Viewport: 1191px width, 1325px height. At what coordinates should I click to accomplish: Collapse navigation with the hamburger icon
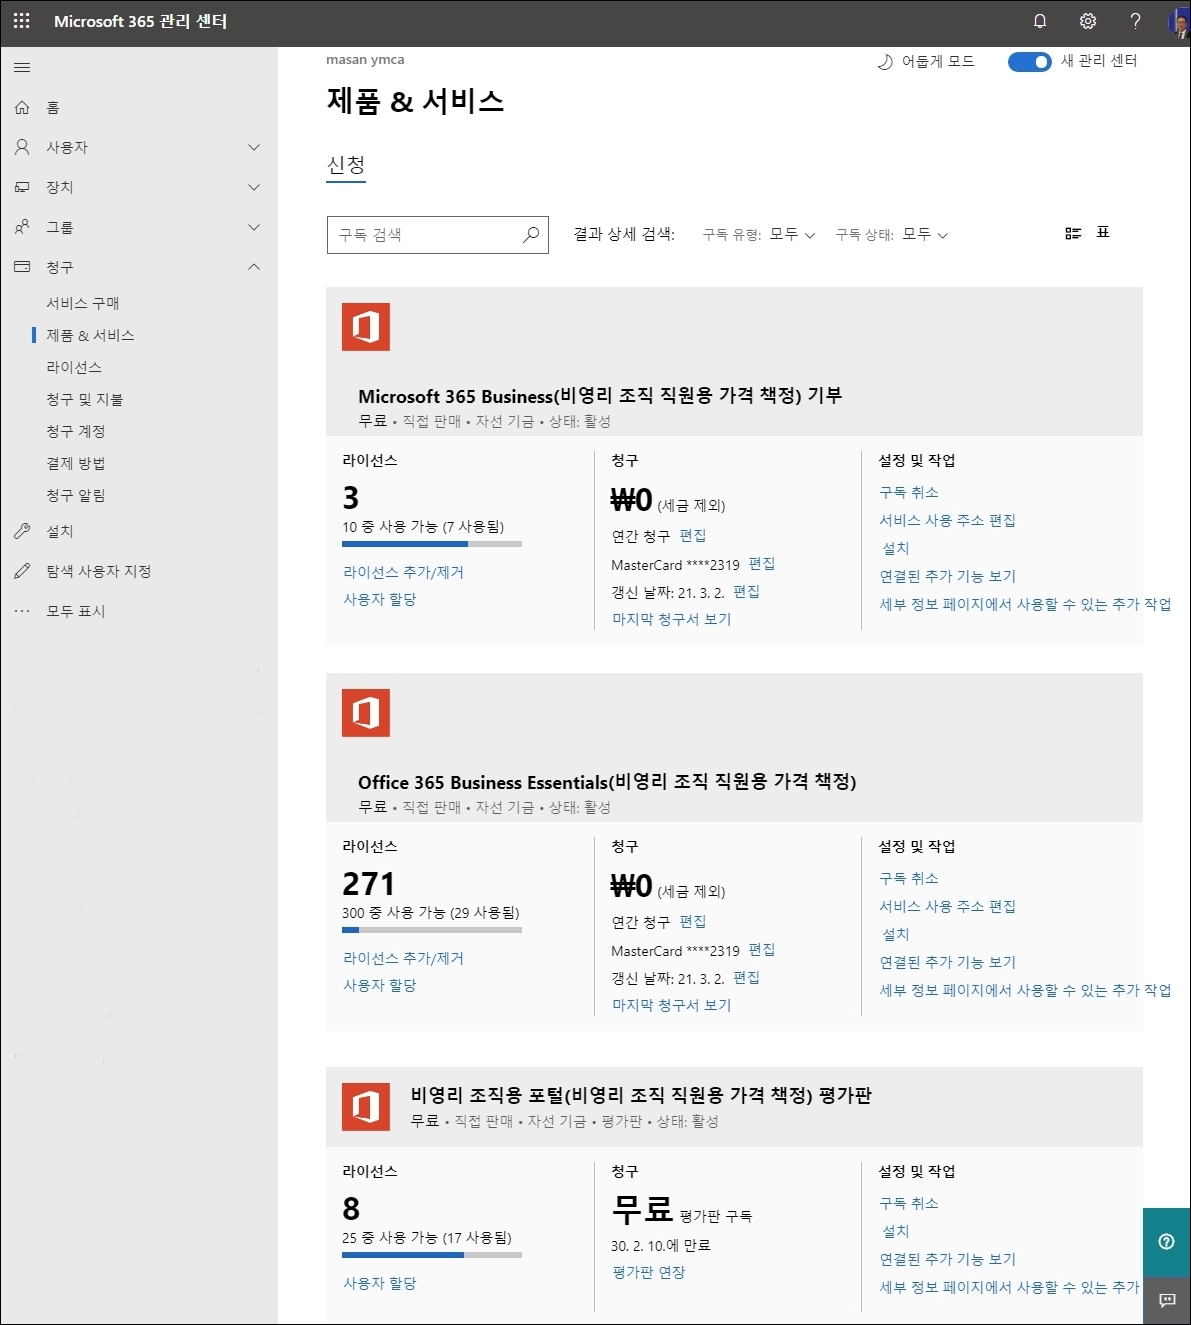(x=22, y=68)
